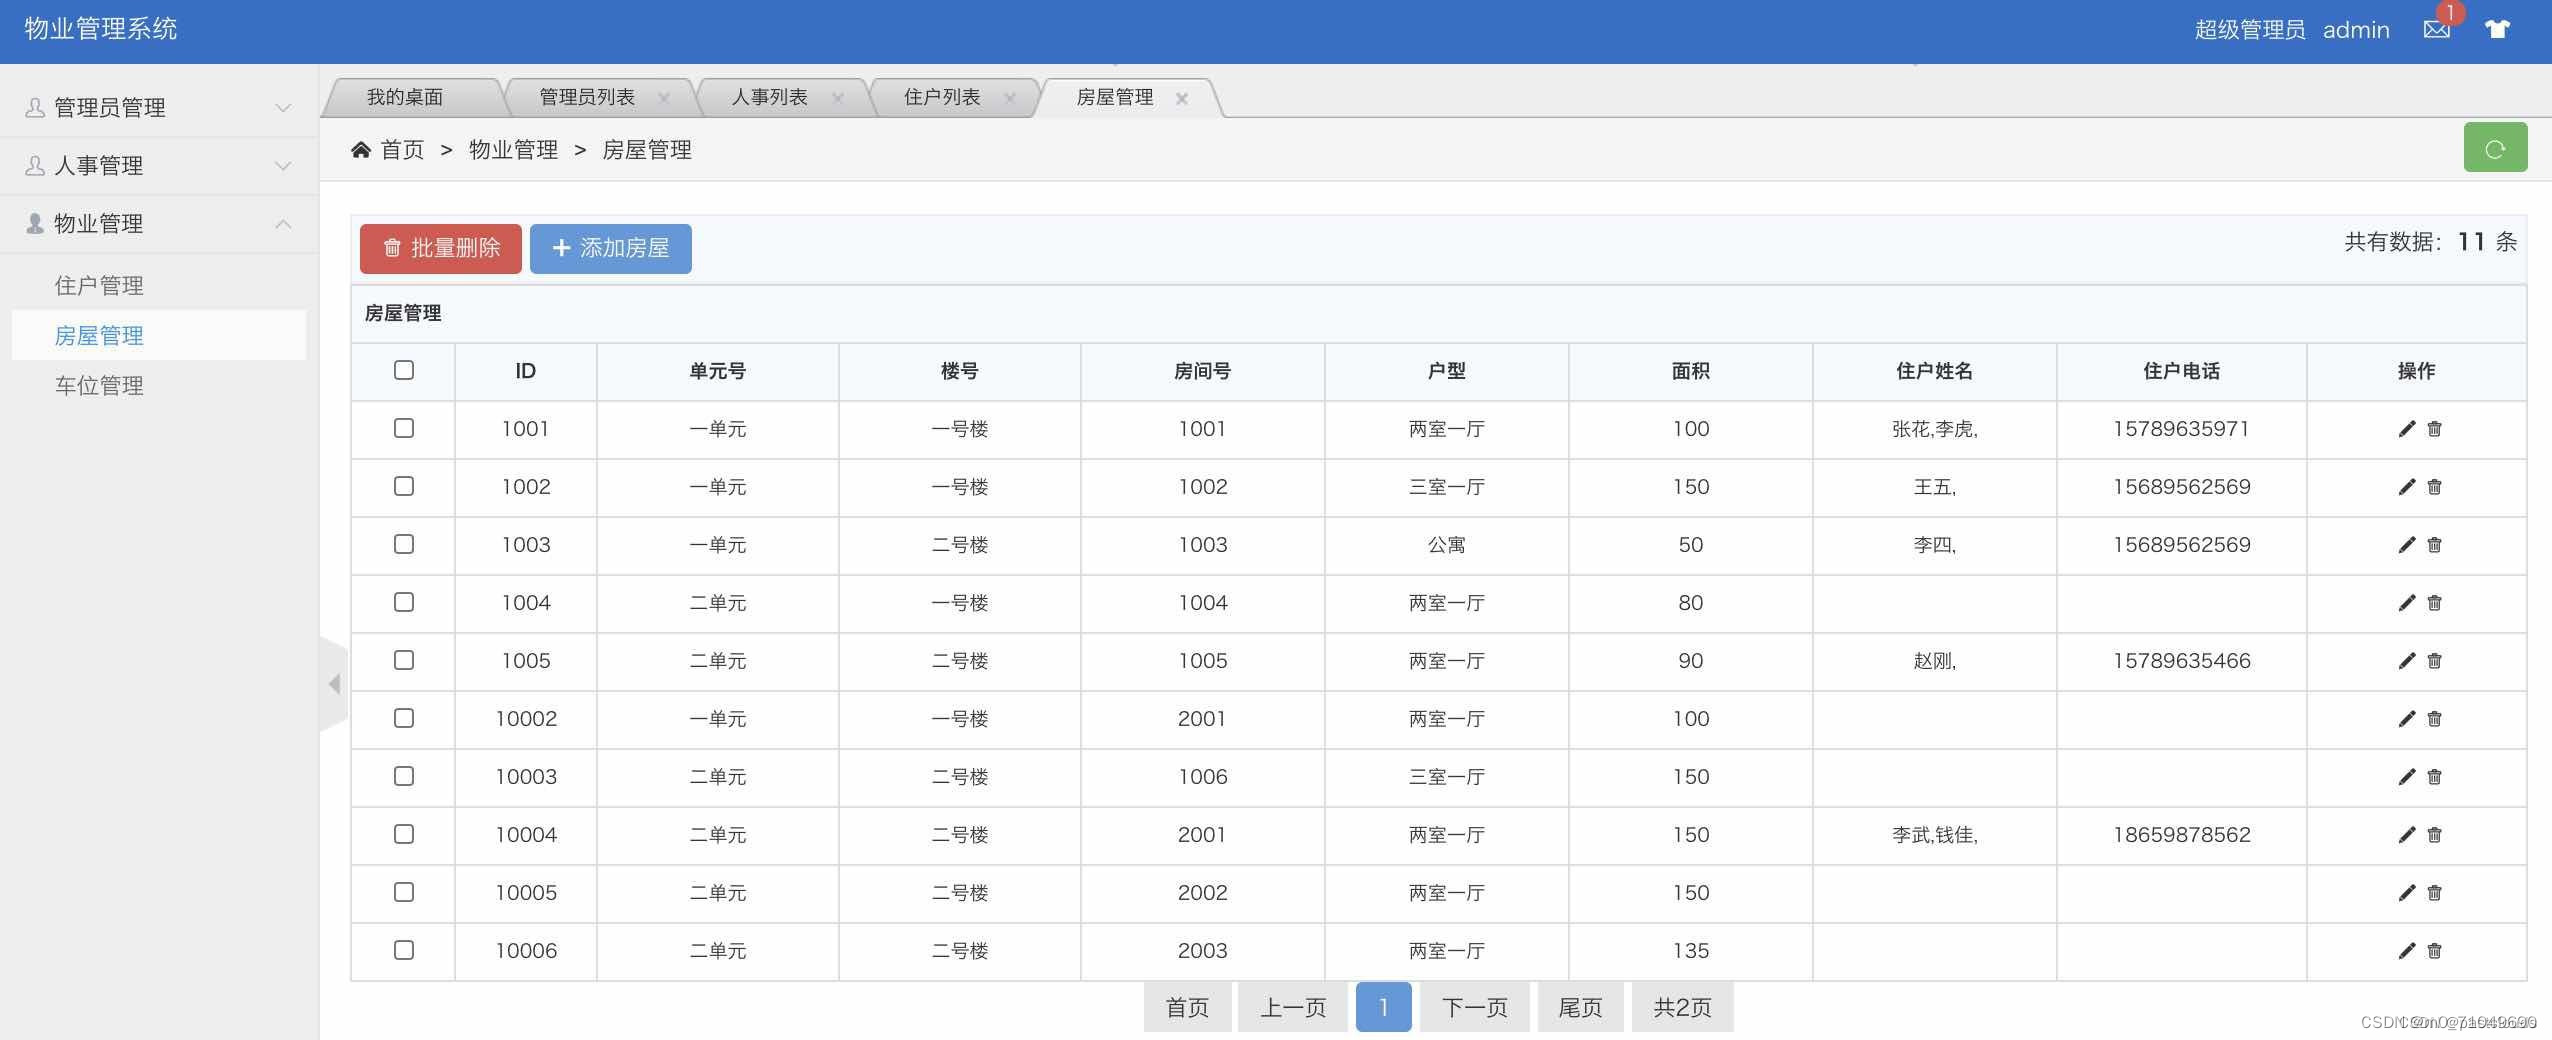Delete row ID 10006 with the trash icon
2552x1040 pixels.
click(x=2434, y=951)
